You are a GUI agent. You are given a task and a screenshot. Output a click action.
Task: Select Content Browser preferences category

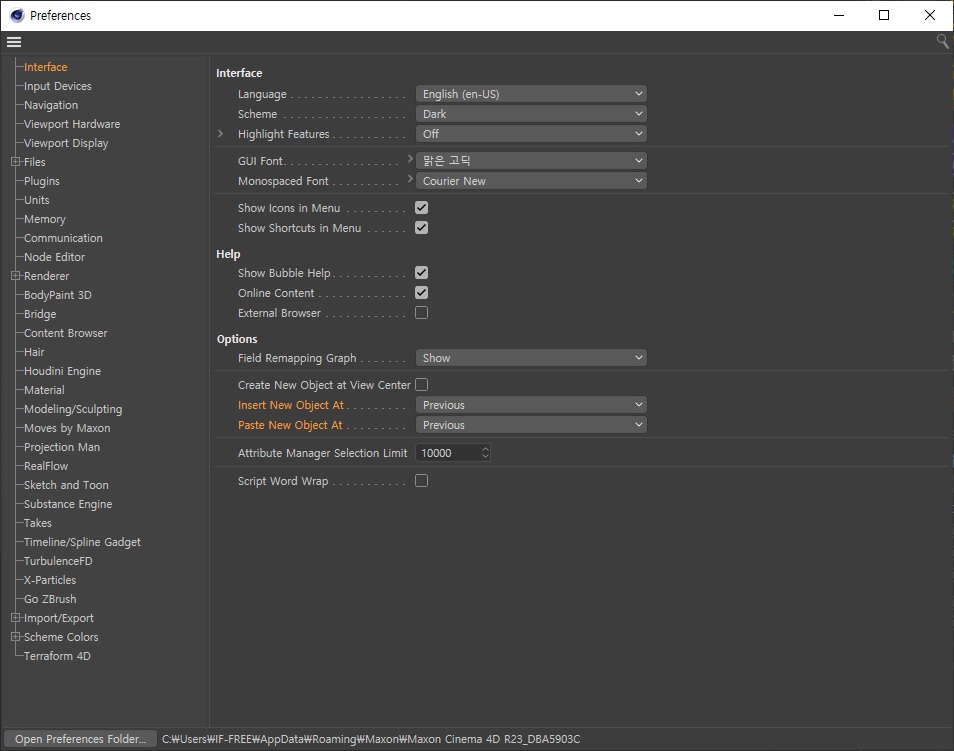pos(65,333)
